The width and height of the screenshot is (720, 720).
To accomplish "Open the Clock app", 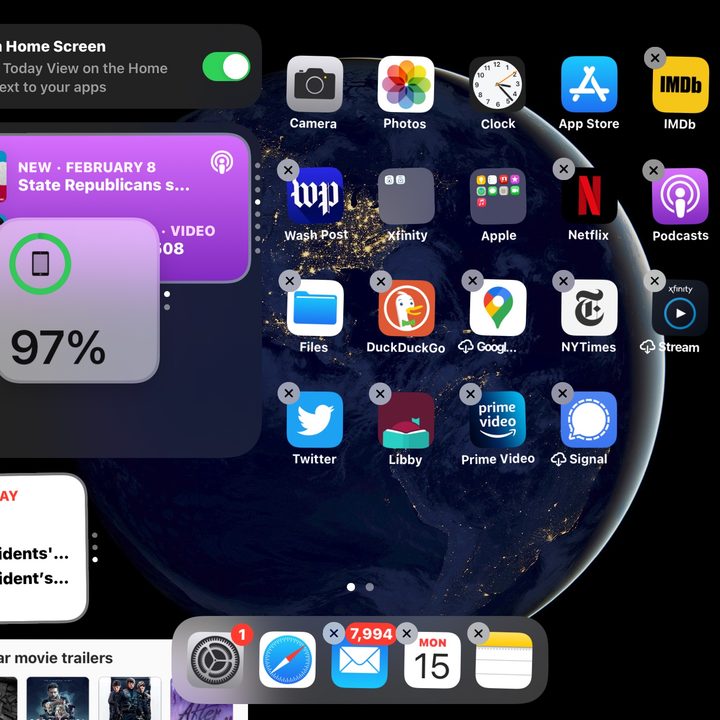I will (x=497, y=84).
